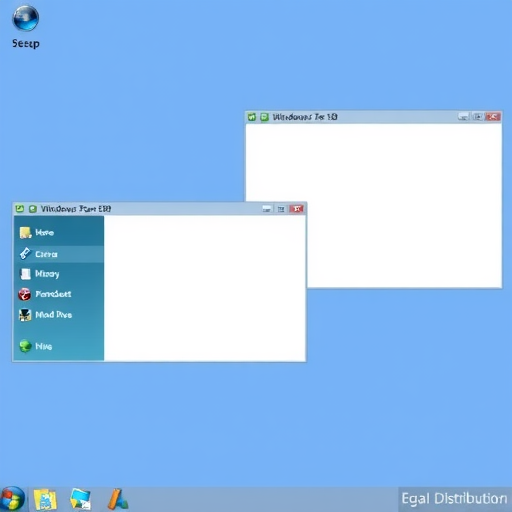Maximize the front window
The width and height of the screenshot is (512, 512).
(281, 209)
